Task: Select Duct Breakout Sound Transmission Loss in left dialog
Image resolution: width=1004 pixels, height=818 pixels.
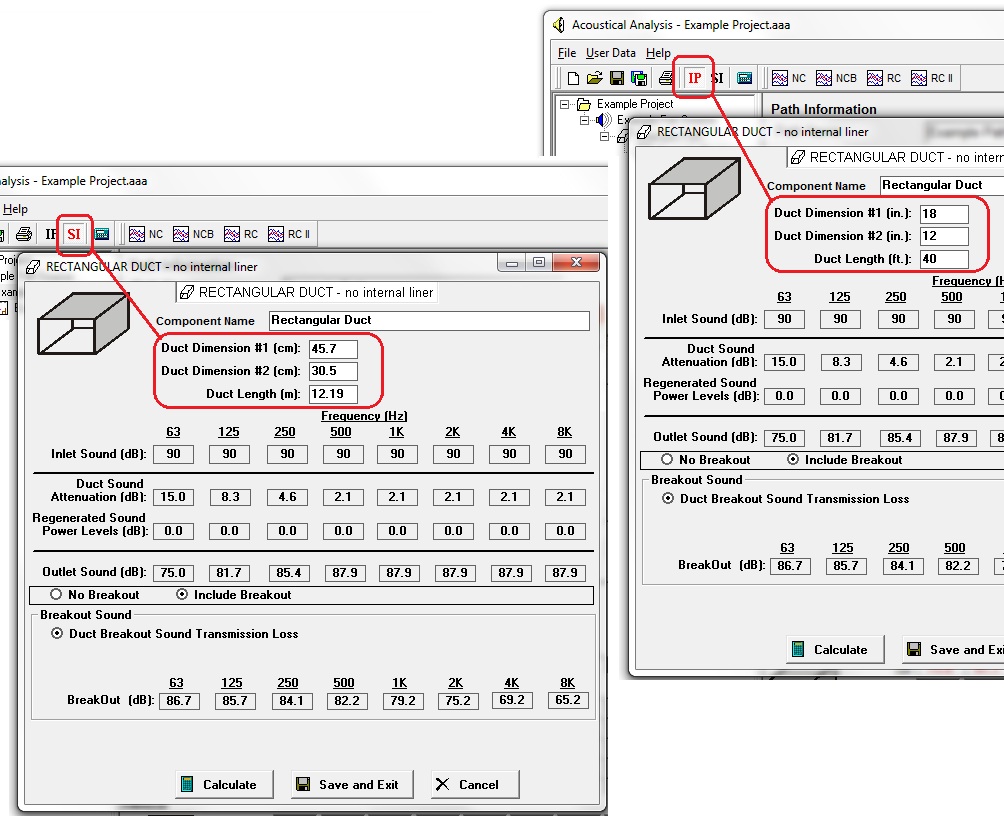Action: 57,634
